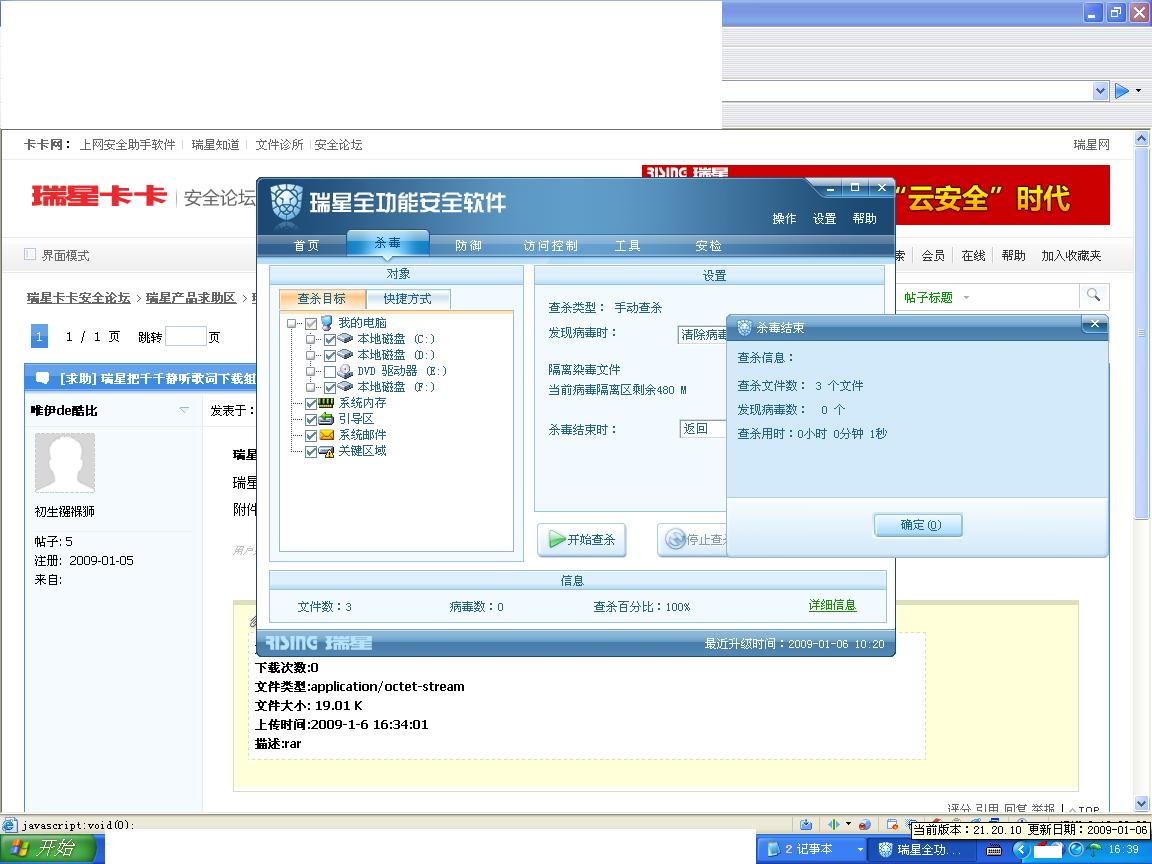Click the keyboard language bar icon in taskbar
This screenshot has height=864, width=1152.
pyautogui.click(x=993, y=850)
